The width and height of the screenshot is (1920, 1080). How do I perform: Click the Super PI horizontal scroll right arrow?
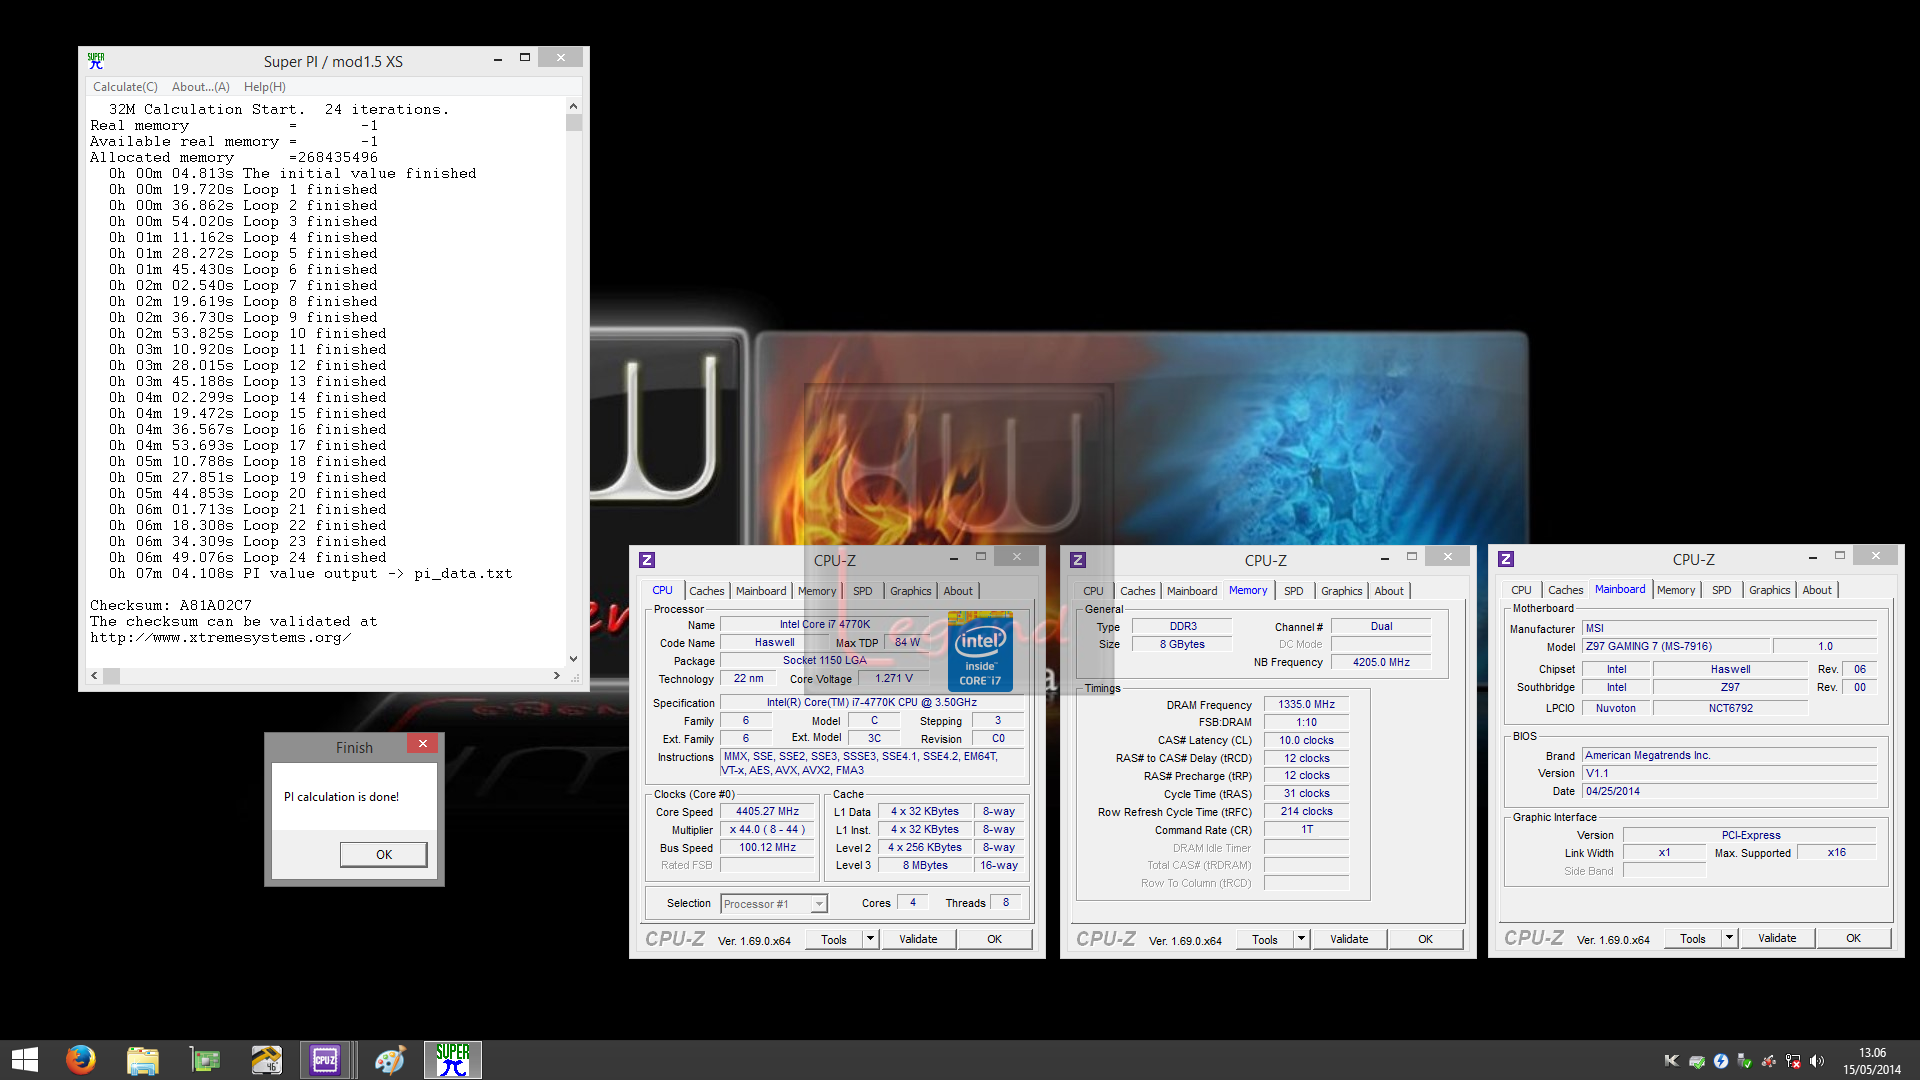[557, 676]
